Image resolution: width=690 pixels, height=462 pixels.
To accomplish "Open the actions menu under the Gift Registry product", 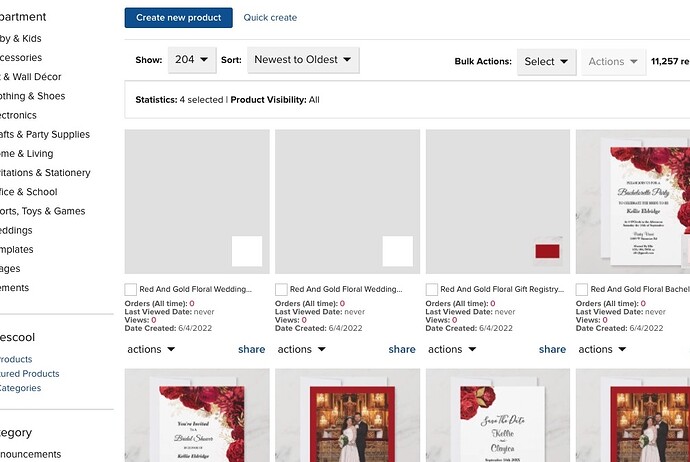I will [452, 349].
